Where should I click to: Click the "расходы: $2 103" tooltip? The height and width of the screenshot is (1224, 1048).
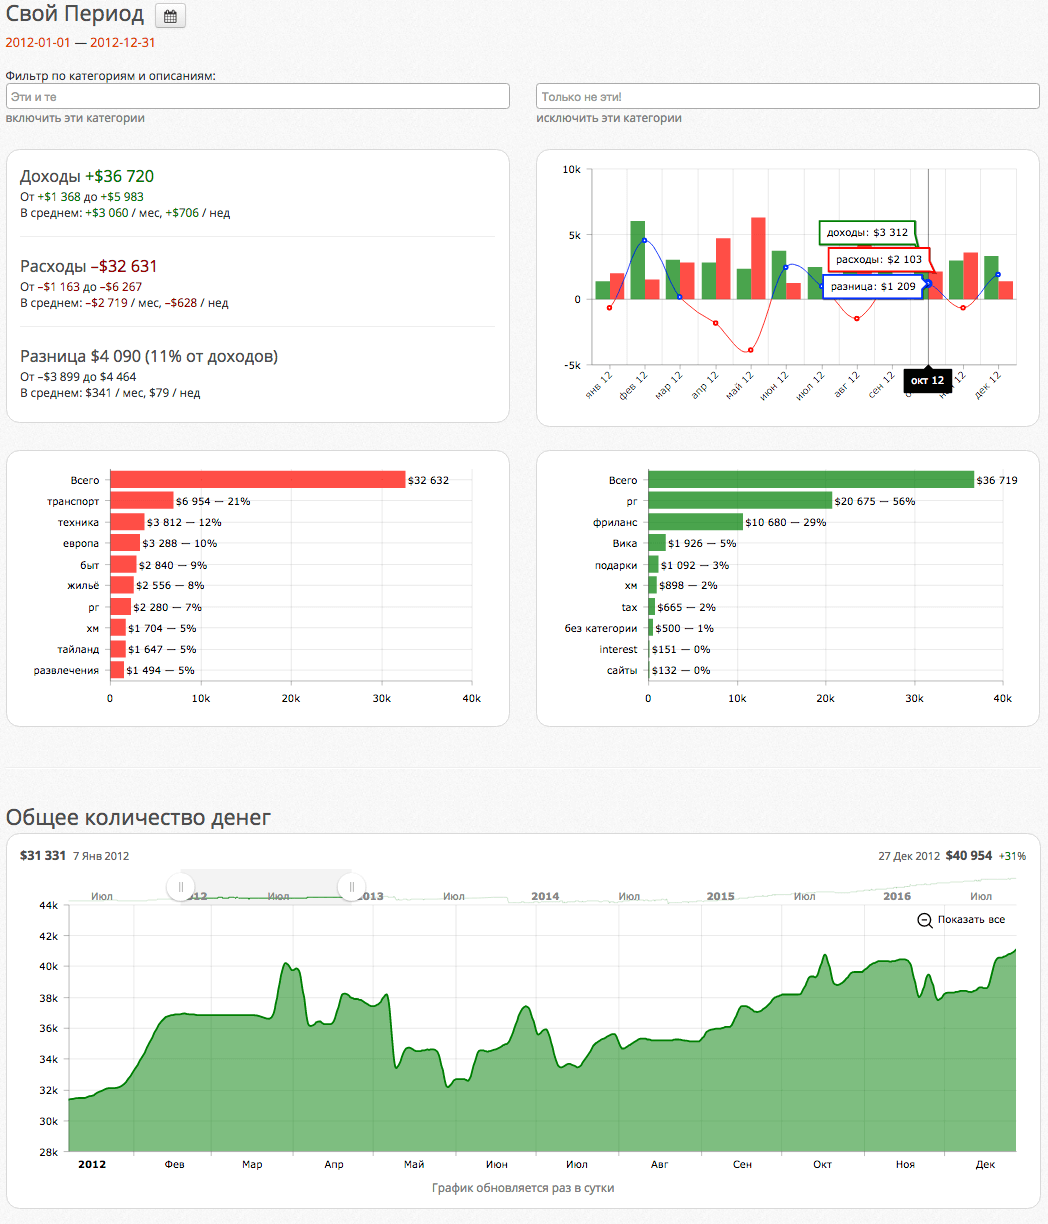point(879,260)
